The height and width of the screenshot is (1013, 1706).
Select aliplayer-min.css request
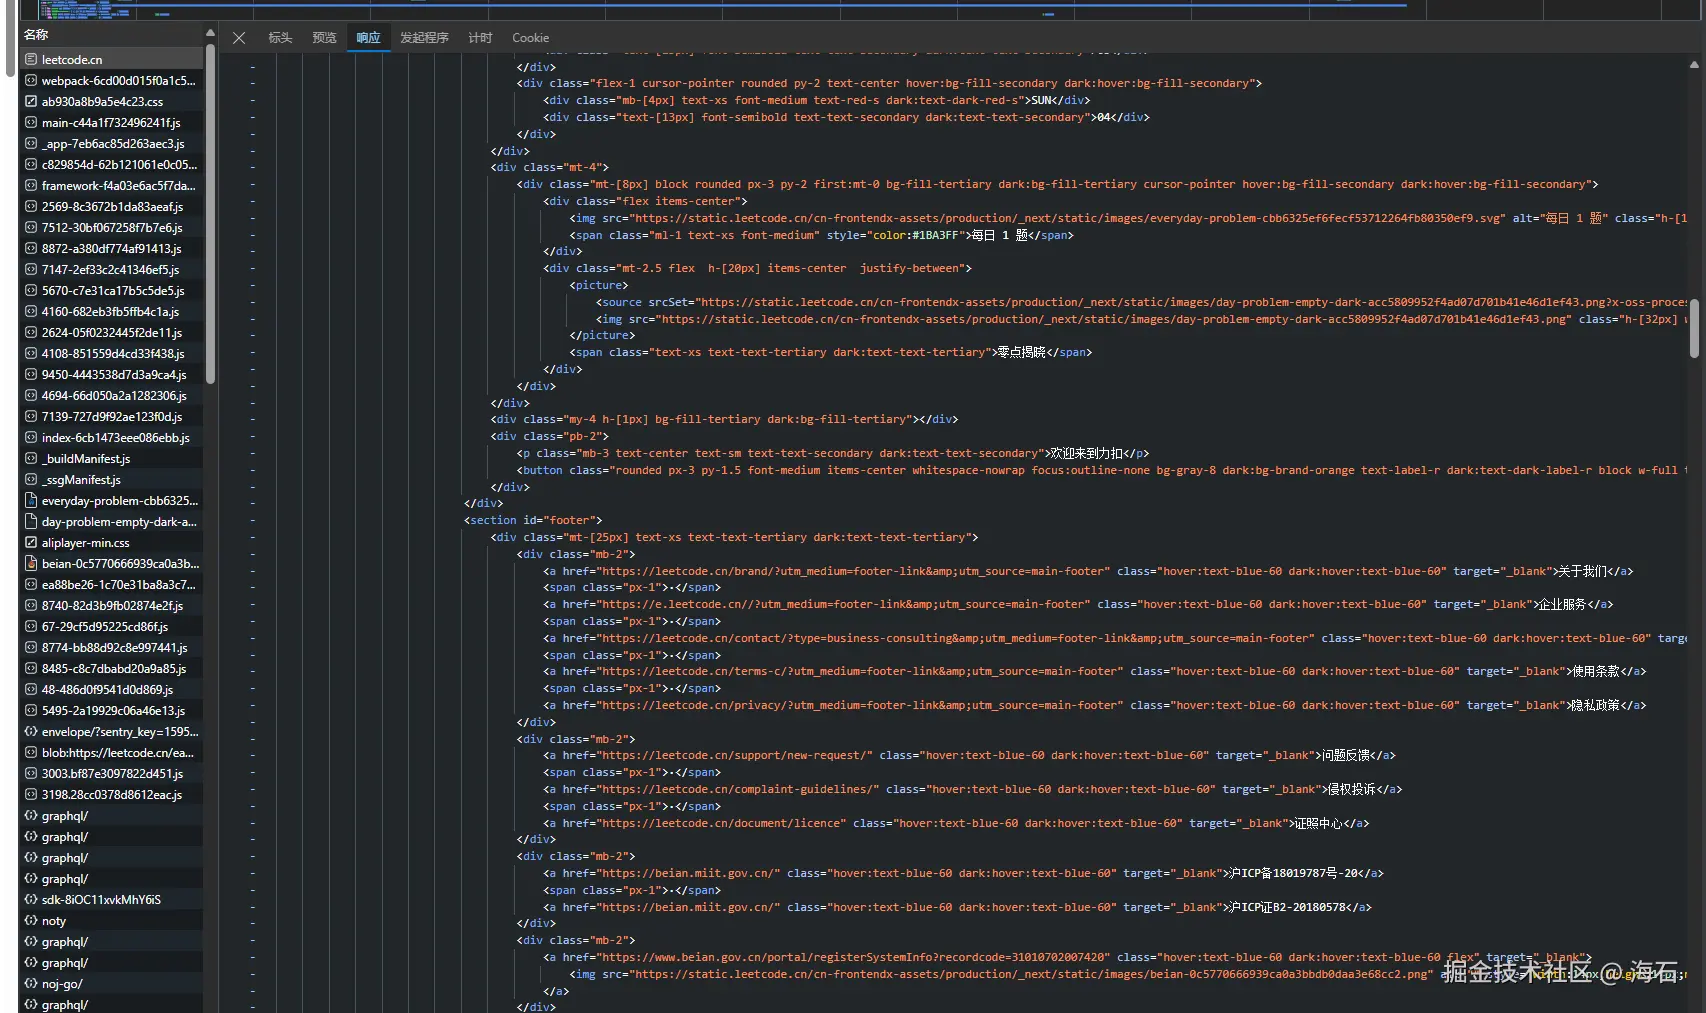coord(112,543)
